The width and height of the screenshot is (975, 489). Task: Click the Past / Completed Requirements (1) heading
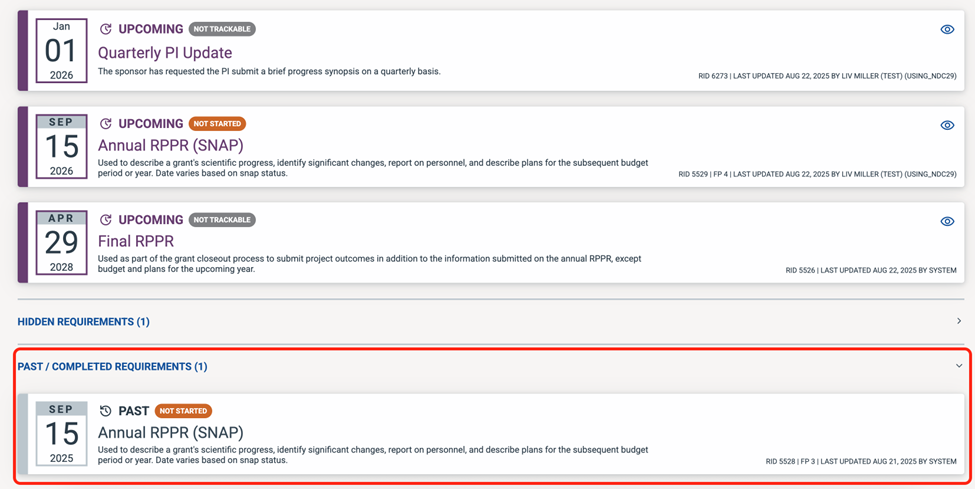point(112,367)
